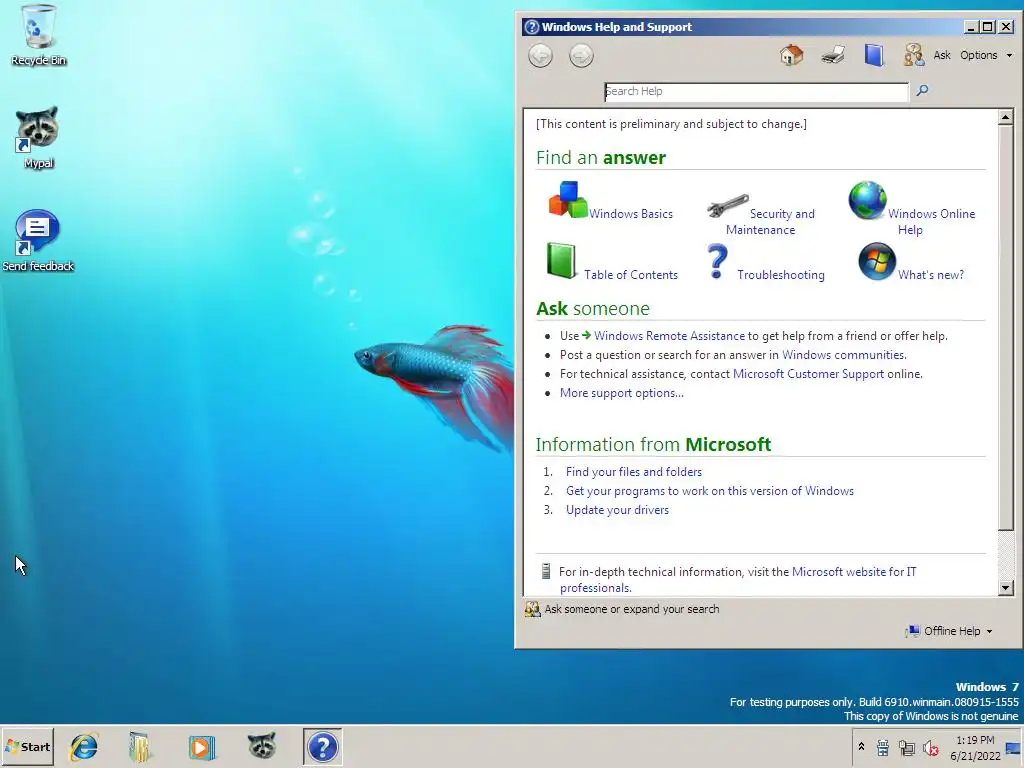Click the taskbar clock showing 1:19 PM
Viewport: 1024px width, 768px height.
click(x=975, y=748)
